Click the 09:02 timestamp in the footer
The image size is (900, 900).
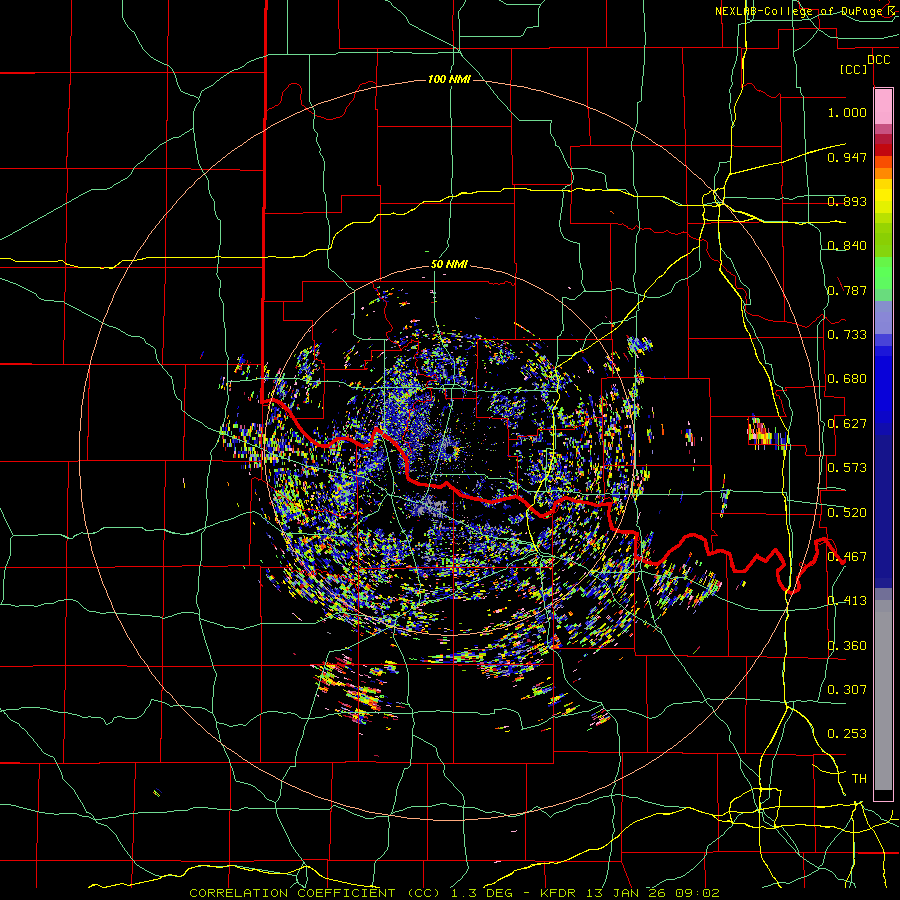[x=698, y=893]
